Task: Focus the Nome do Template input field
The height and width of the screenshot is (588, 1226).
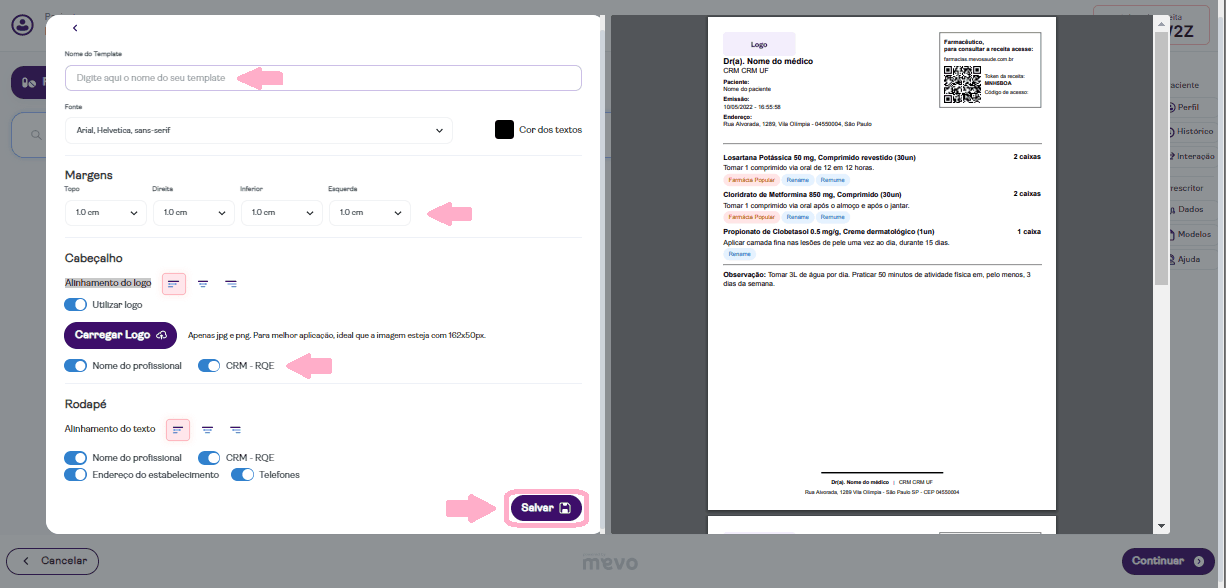Action: (323, 78)
